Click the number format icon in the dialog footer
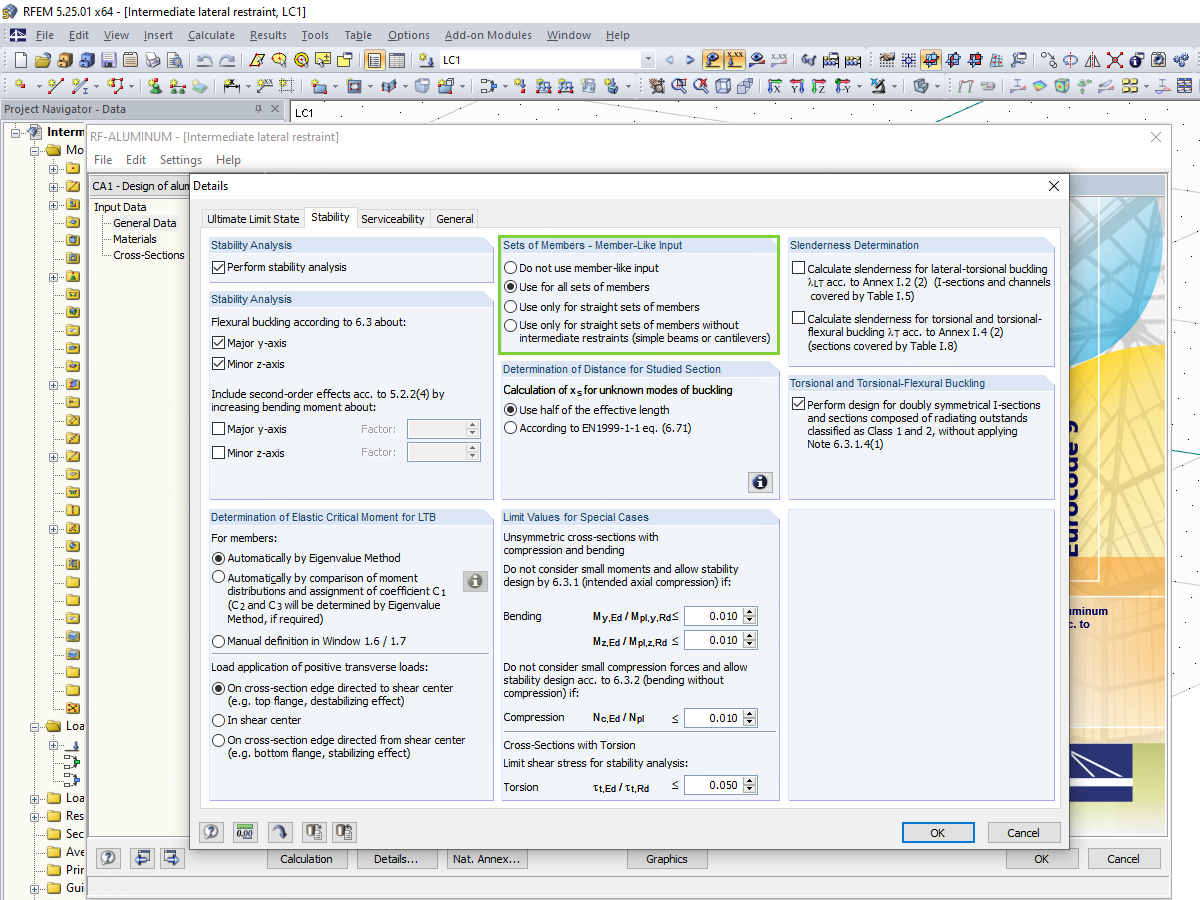Image resolution: width=1200 pixels, height=900 pixels. pyautogui.click(x=244, y=832)
